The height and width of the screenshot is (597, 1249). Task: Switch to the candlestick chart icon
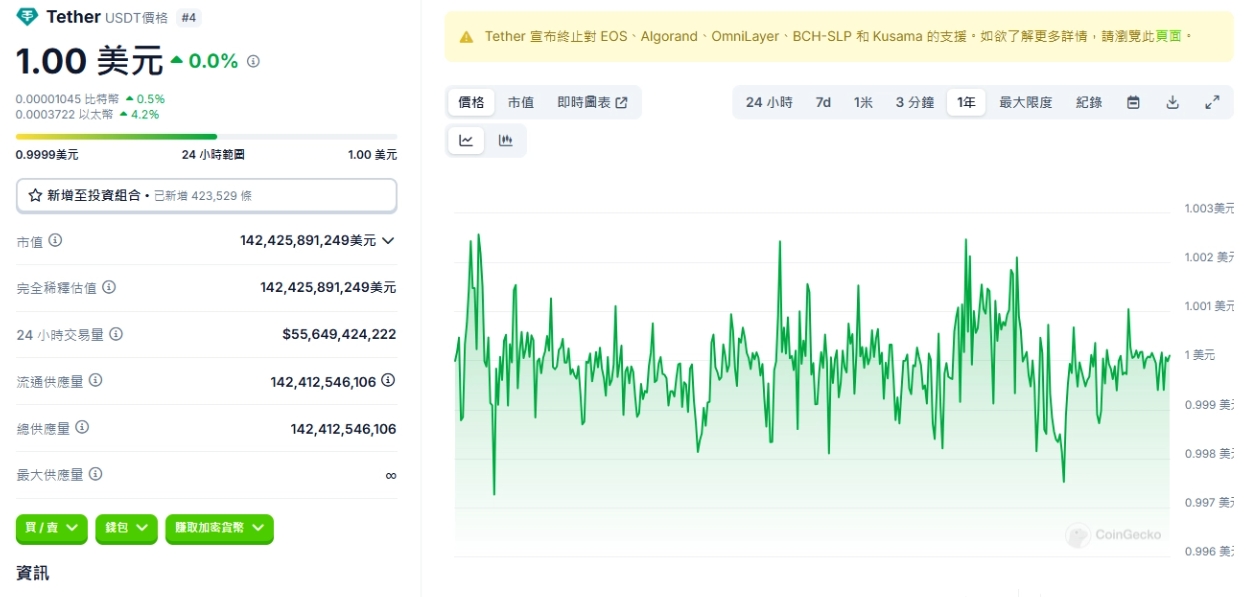[506, 140]
